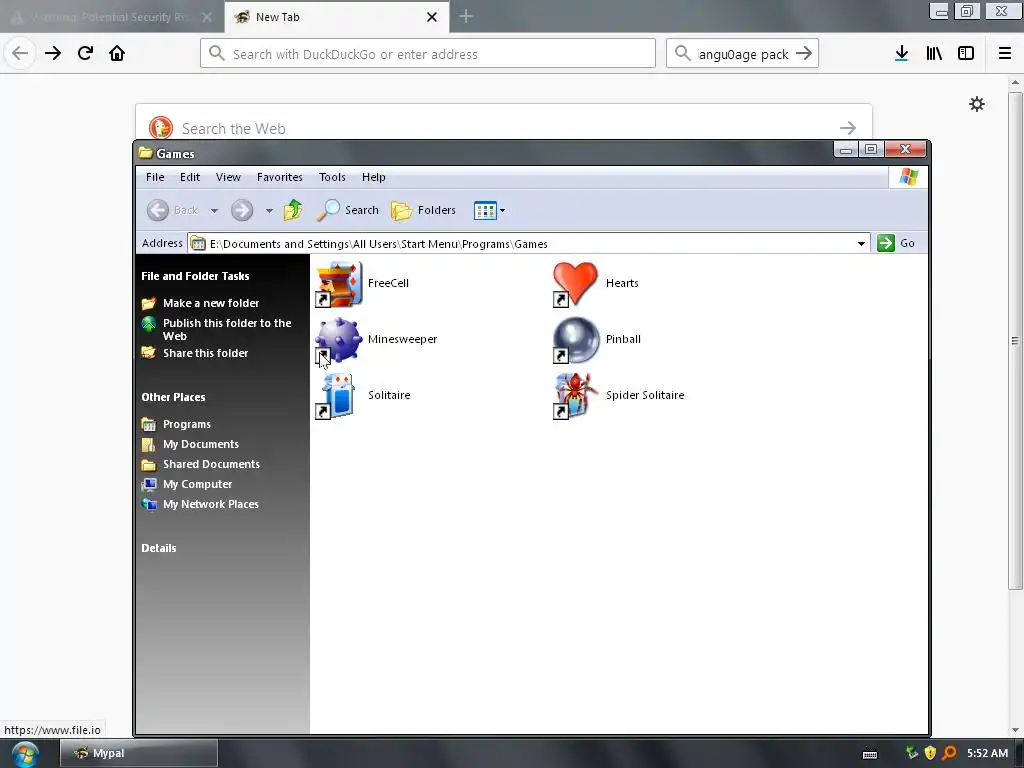Click Make a new folder link

tap(211, 303)
